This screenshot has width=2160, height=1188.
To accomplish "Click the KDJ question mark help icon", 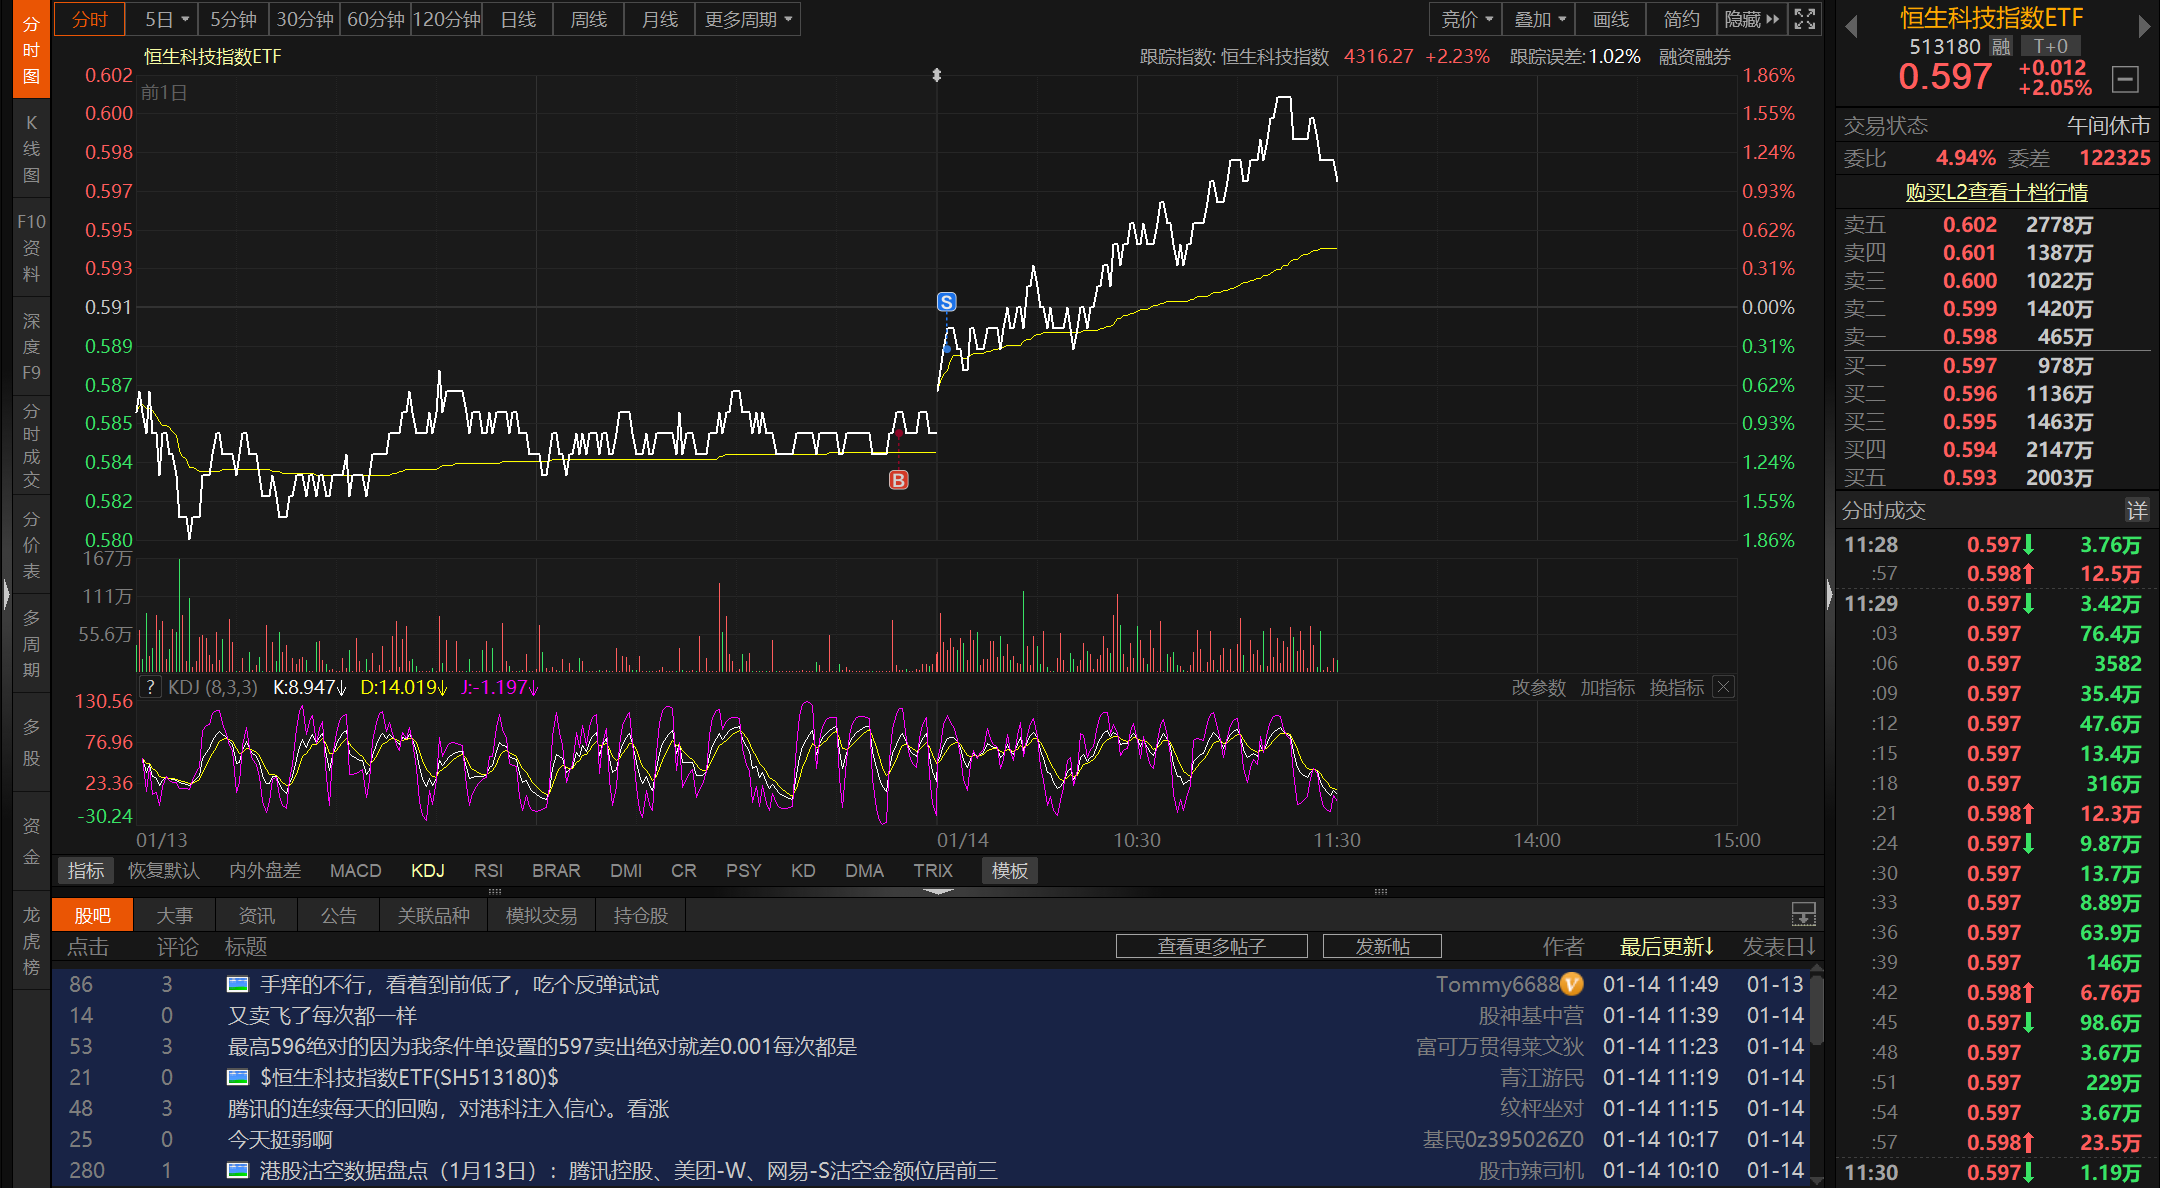I will tap(150, 687).
